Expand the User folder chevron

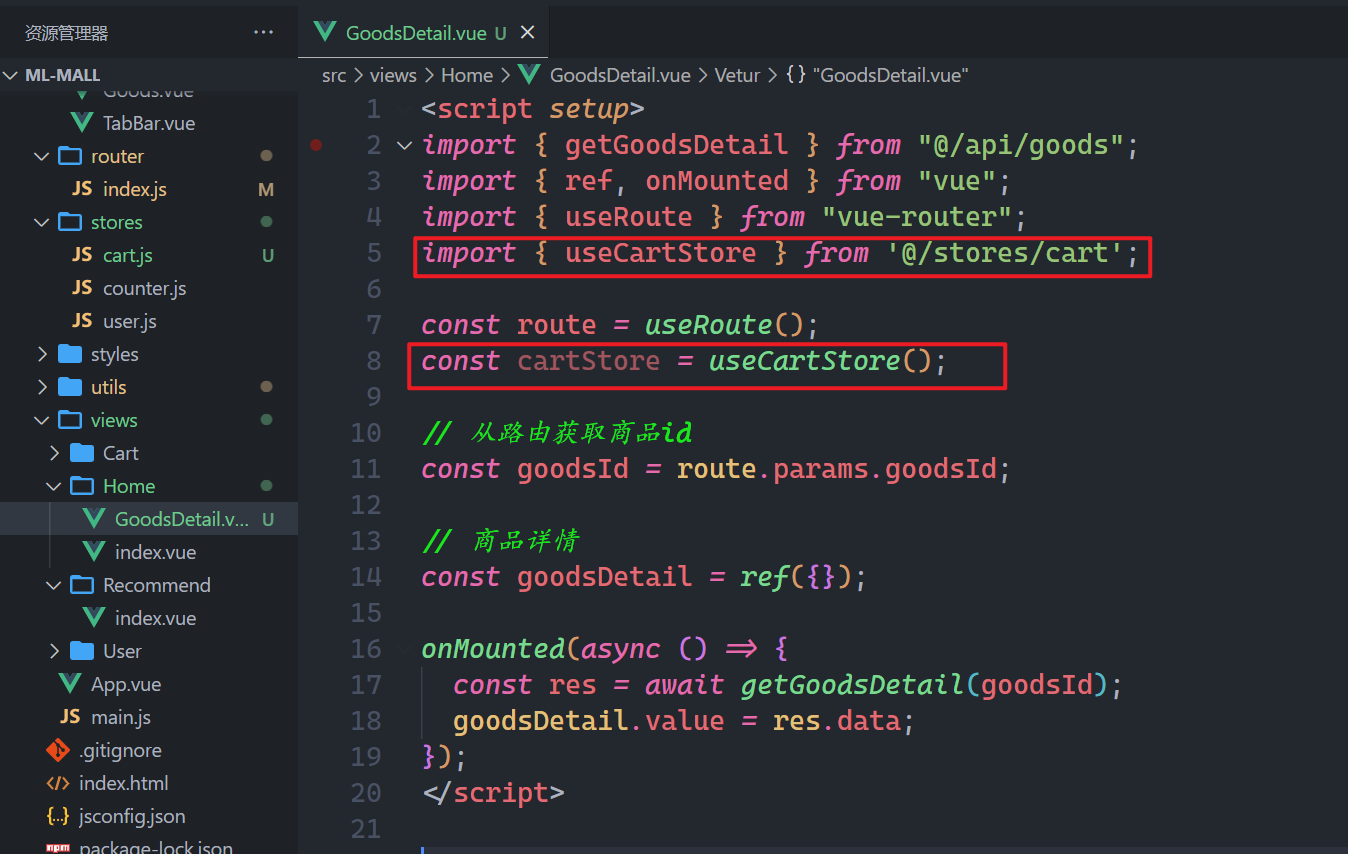tap(54, 651)
